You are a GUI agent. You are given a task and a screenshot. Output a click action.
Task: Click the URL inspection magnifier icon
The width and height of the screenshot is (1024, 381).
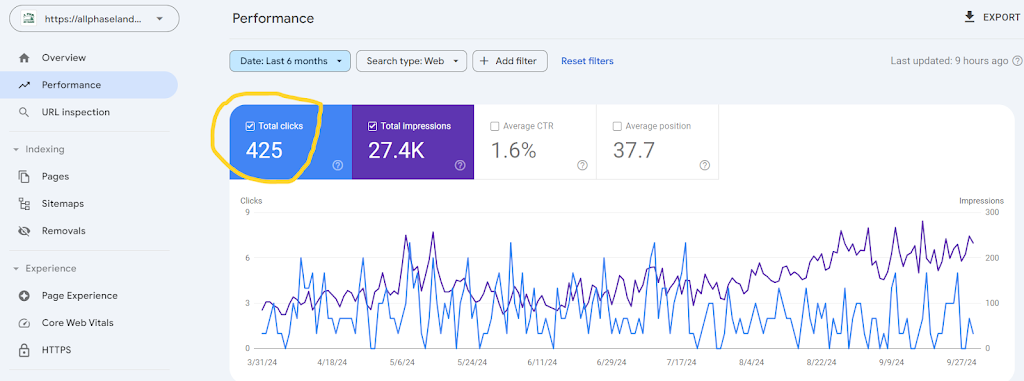(24, 112)
